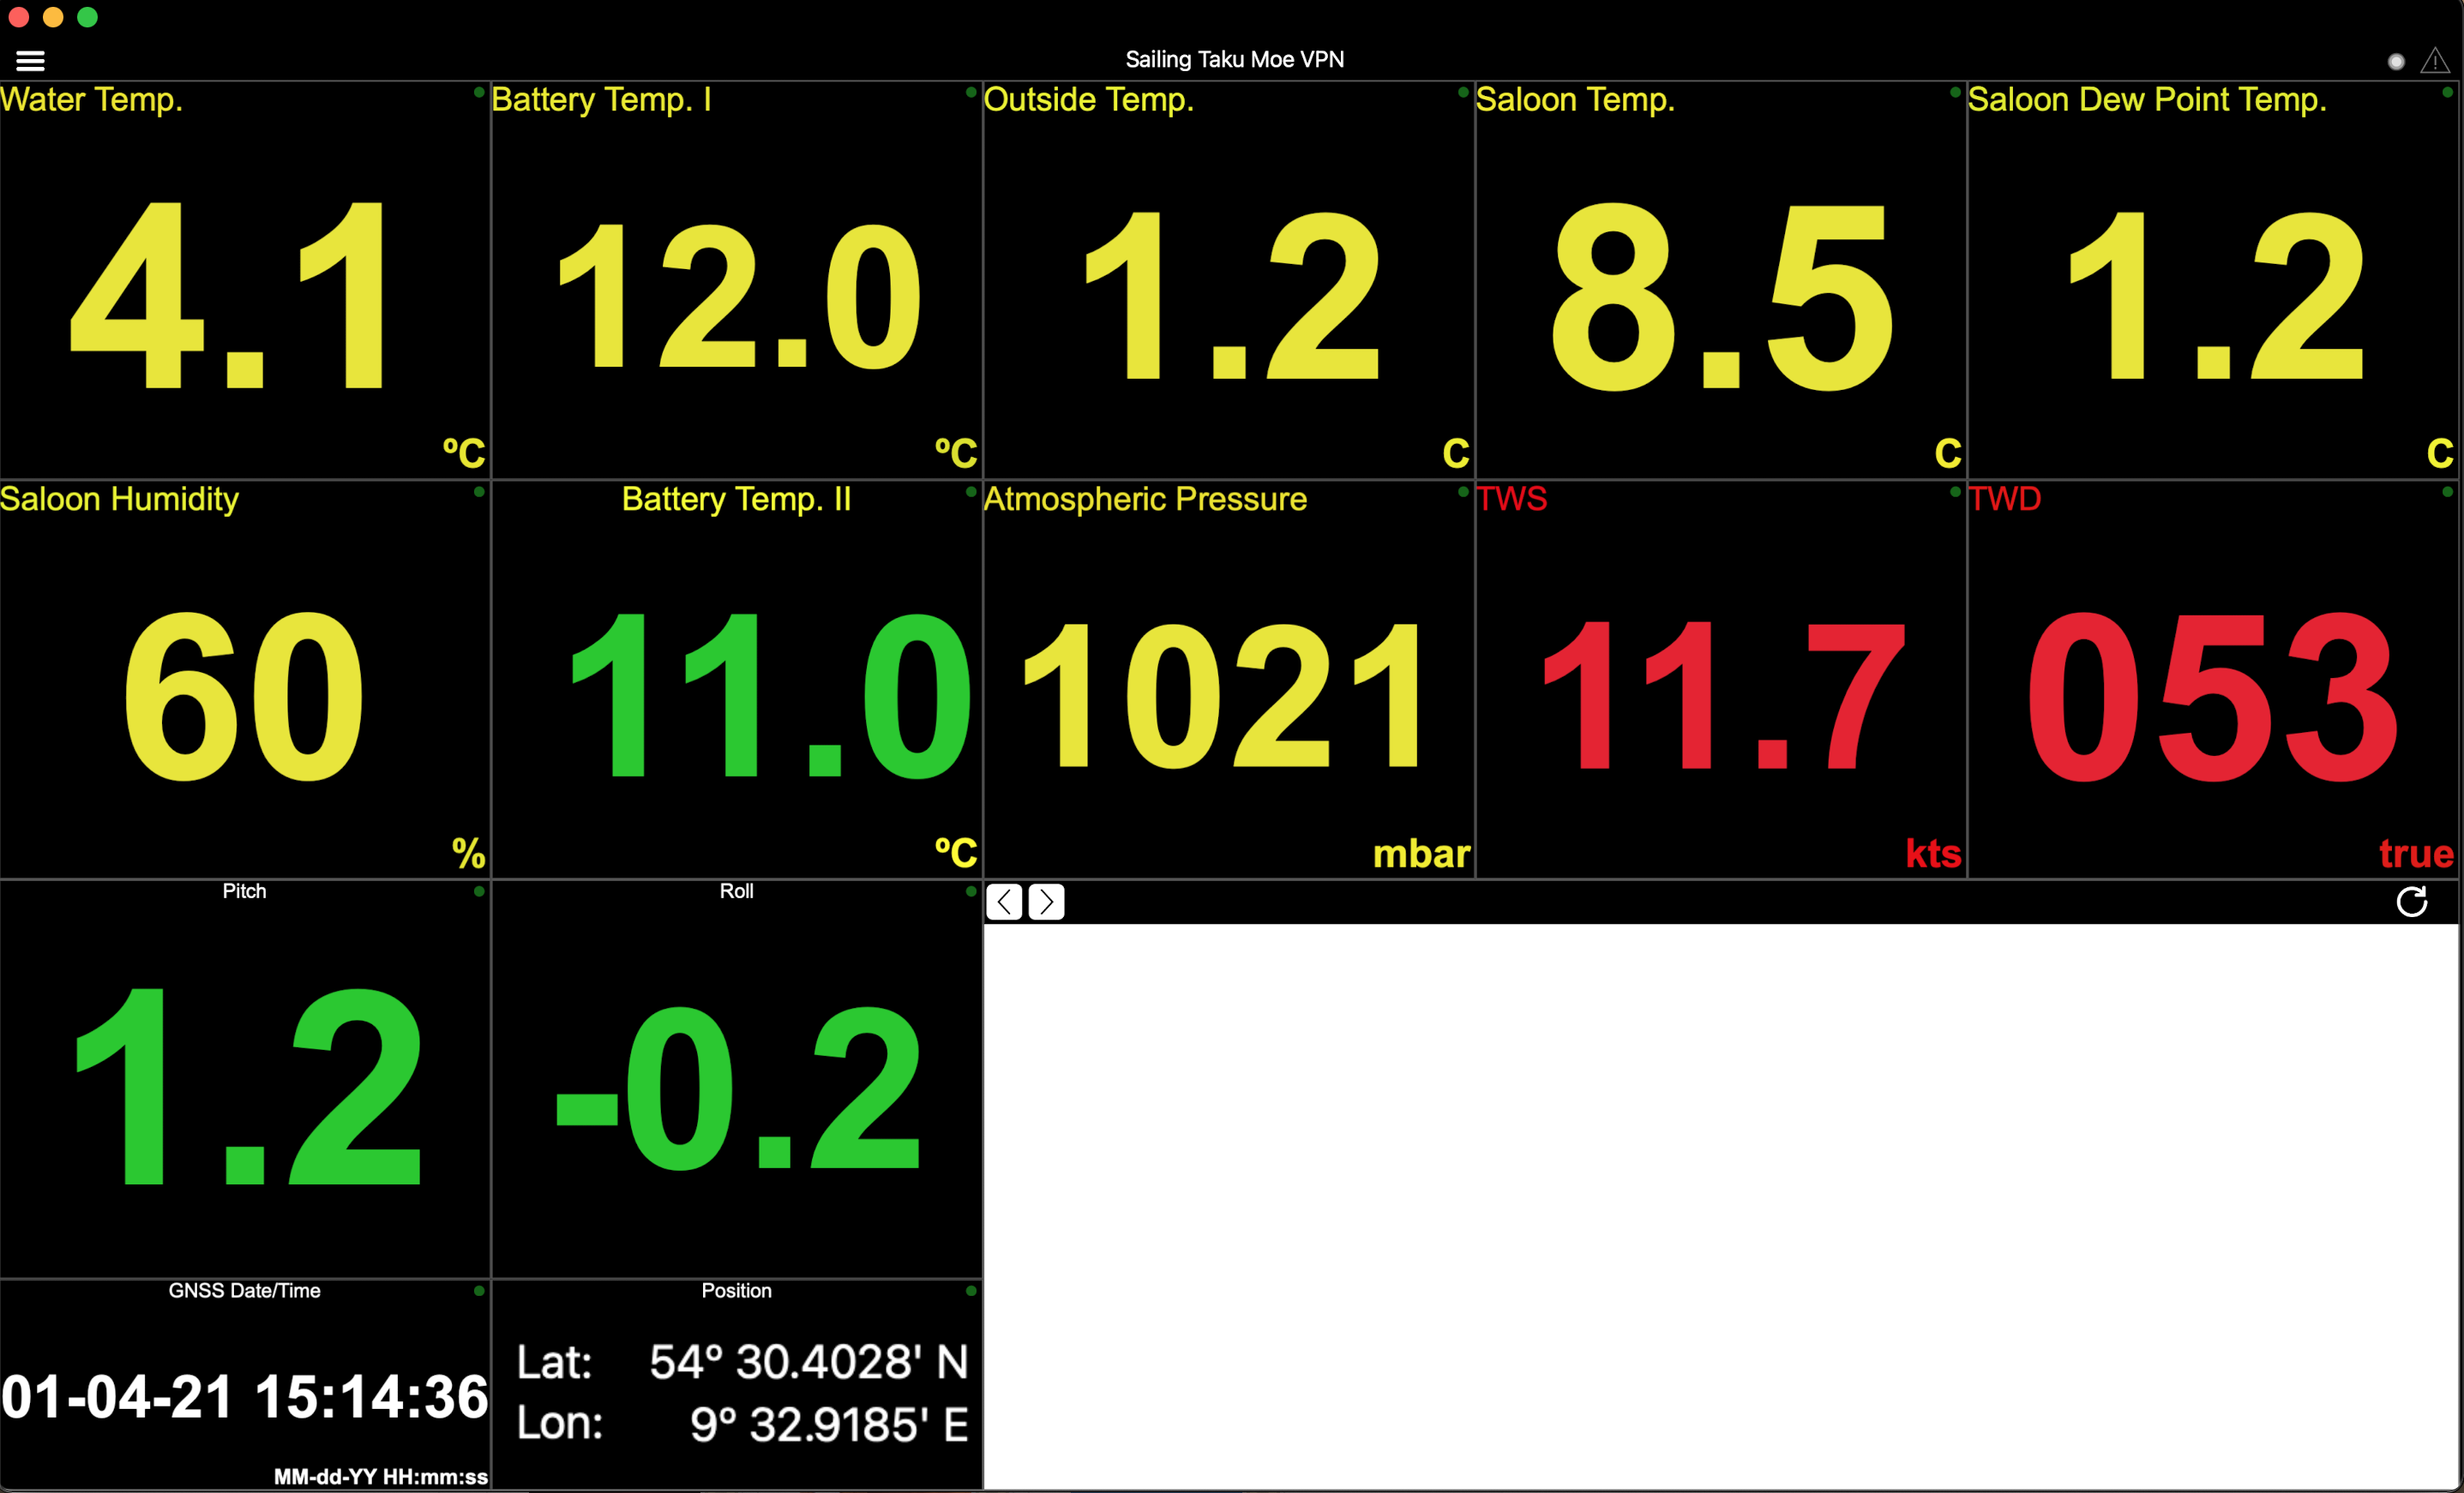Select the Saloon Humidity 60 value
Image resolution: width=2464 pixels, height=1493 pixels.
243,696
